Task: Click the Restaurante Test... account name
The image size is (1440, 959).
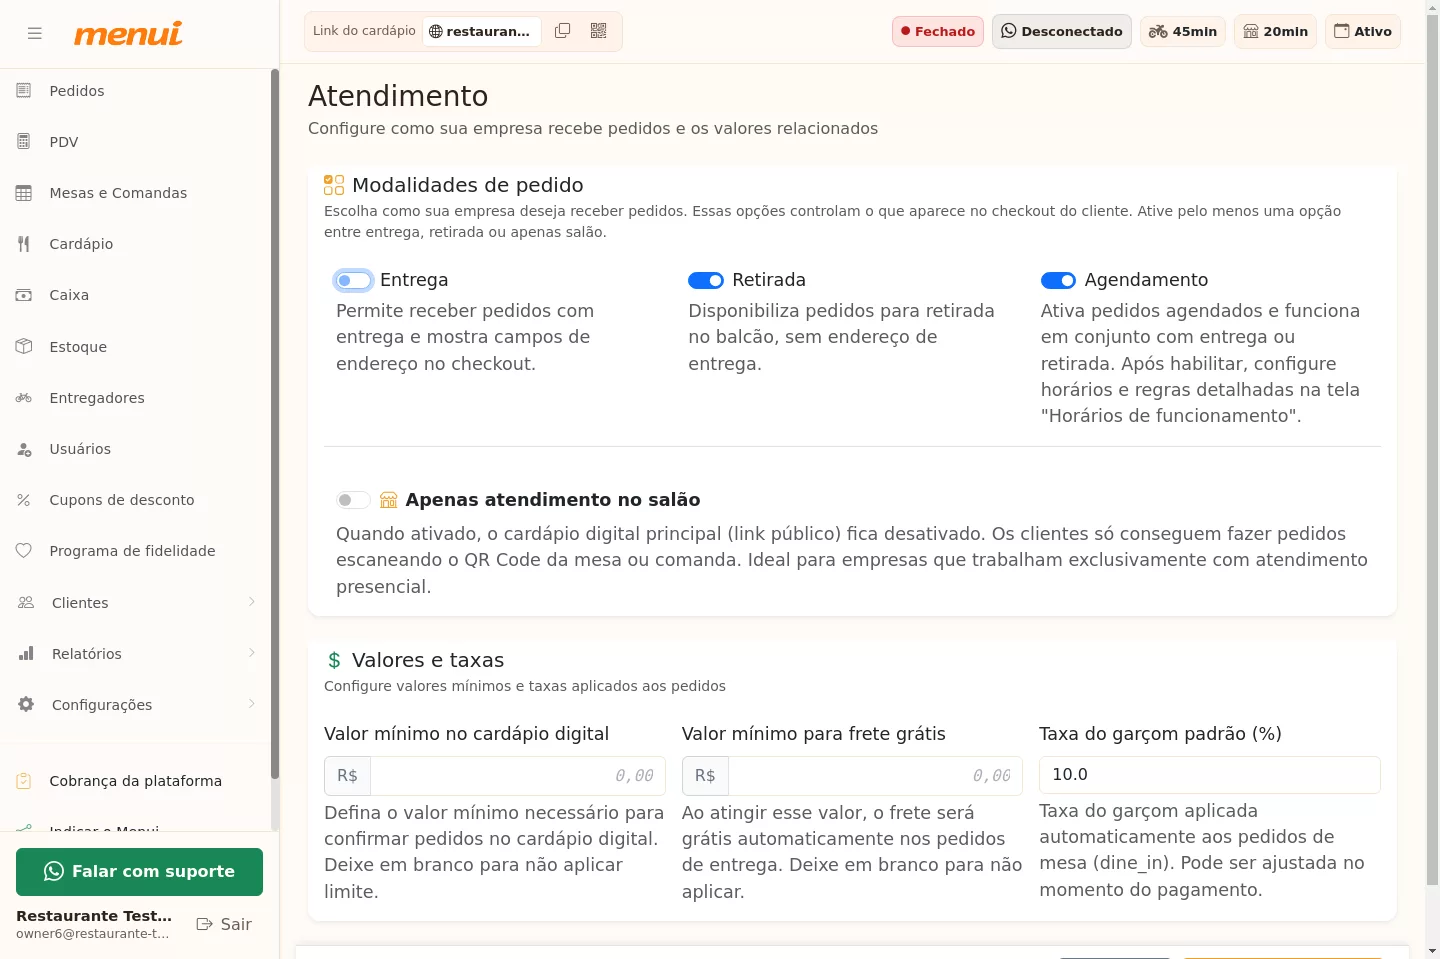Action: coord(94,916)
